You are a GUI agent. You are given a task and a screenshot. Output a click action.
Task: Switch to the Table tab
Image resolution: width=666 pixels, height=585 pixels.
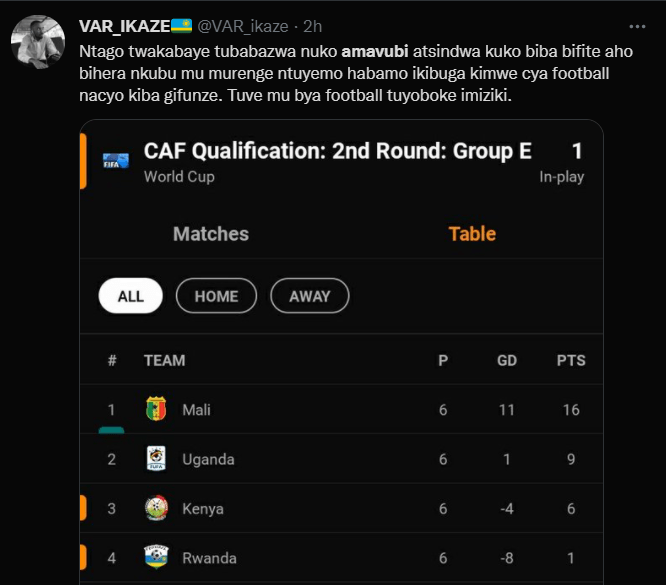pos(472,233)
